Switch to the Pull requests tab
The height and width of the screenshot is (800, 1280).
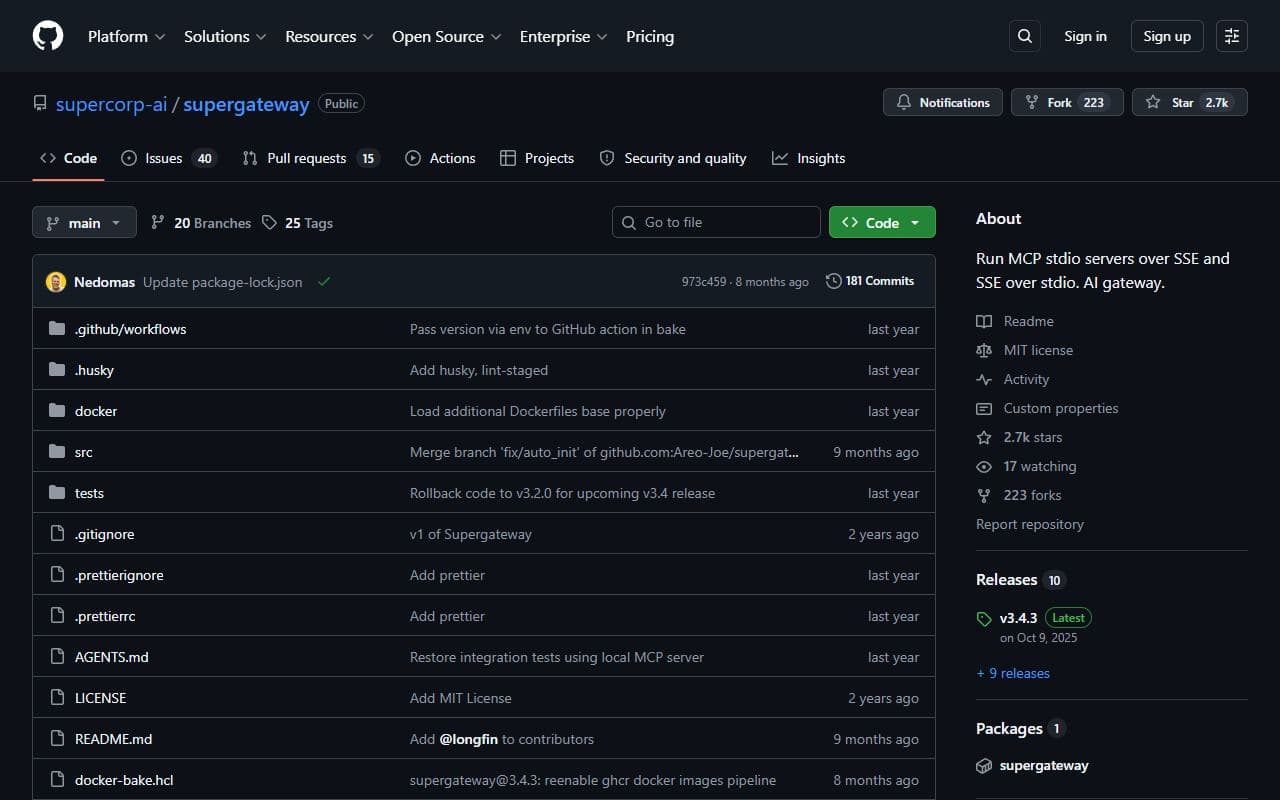311,158
